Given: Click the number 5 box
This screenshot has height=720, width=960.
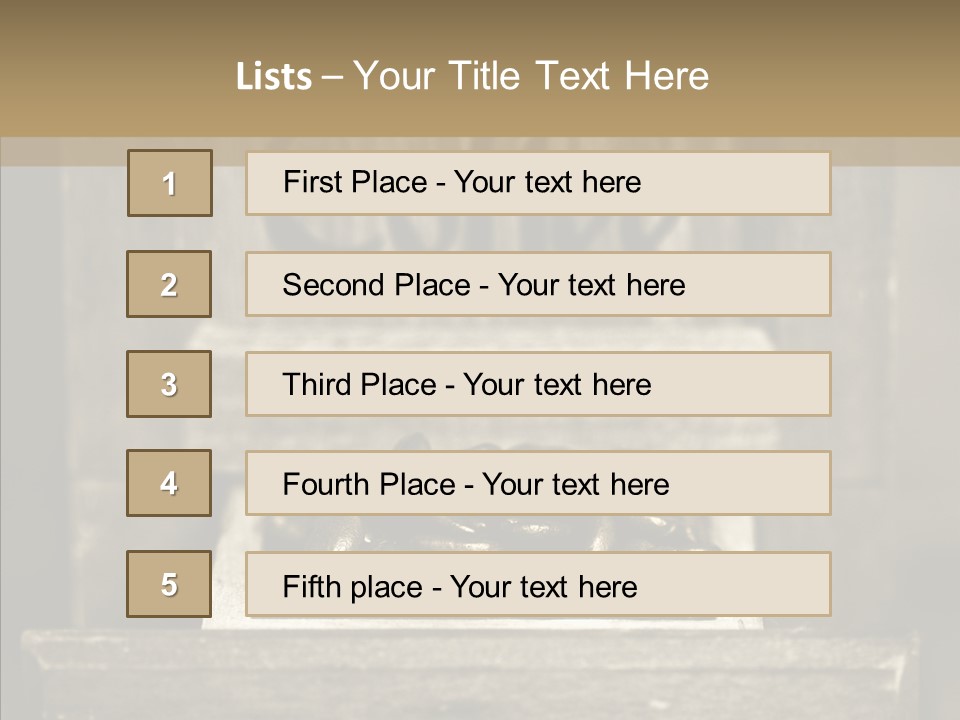Looking at the screenshot, I should click(x=169, y=584).
